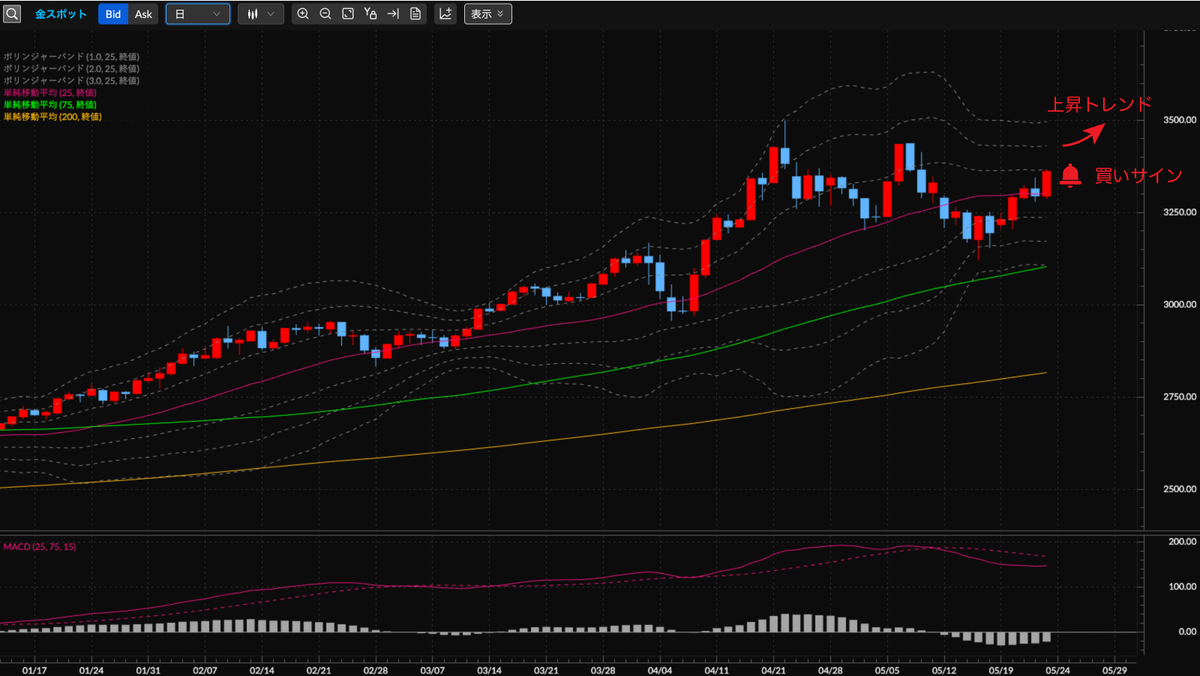Select the zoom-out icon on the toolbar

tap(325, 14)
